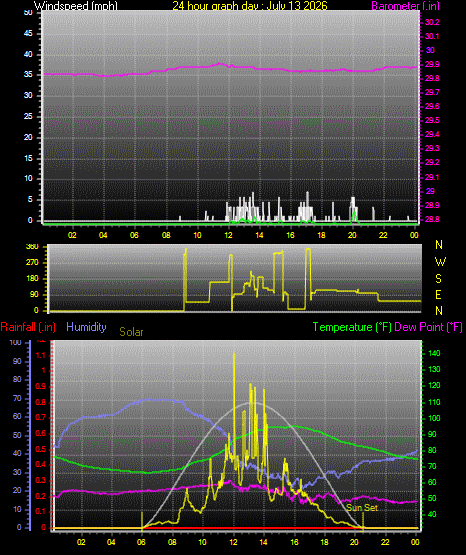
Task: Click the E compass label beside wind direction
Action: [x=438, y=295]
